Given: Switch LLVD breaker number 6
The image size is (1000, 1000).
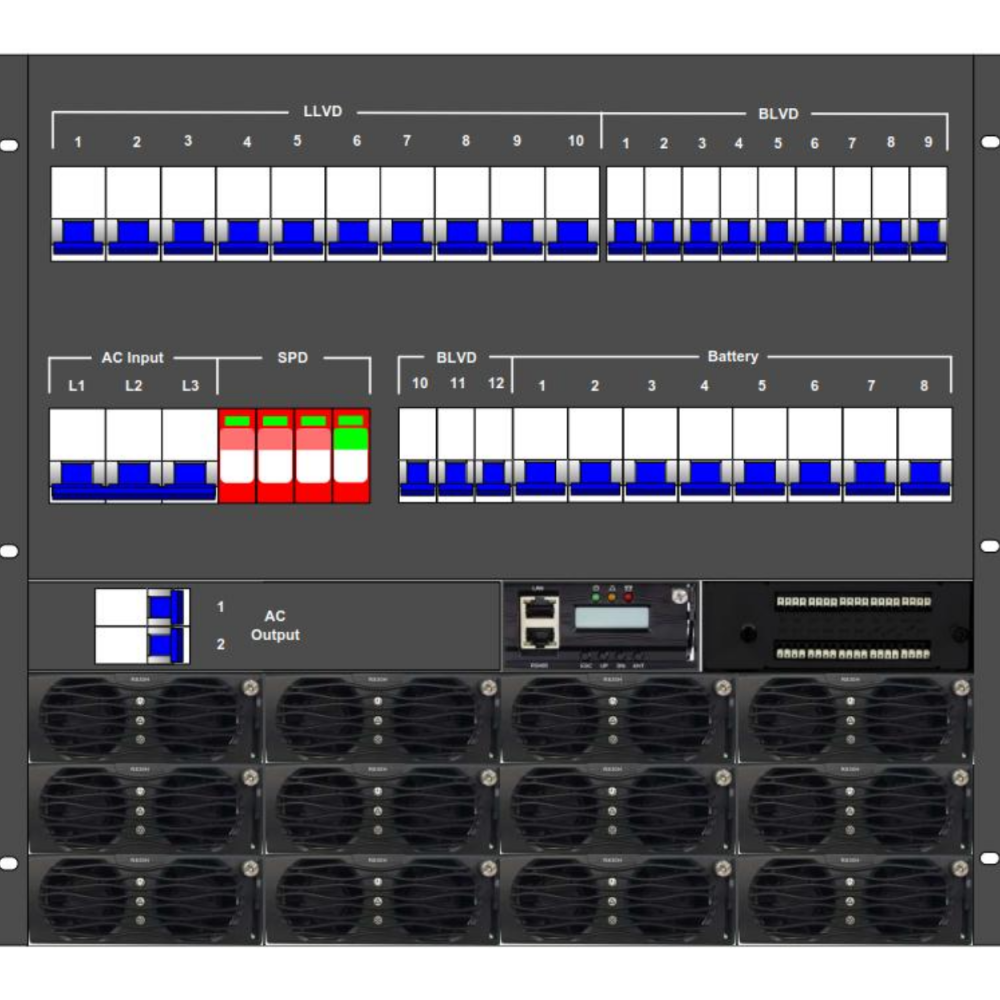Looking at the screenshot, I should tap(352, 232).
